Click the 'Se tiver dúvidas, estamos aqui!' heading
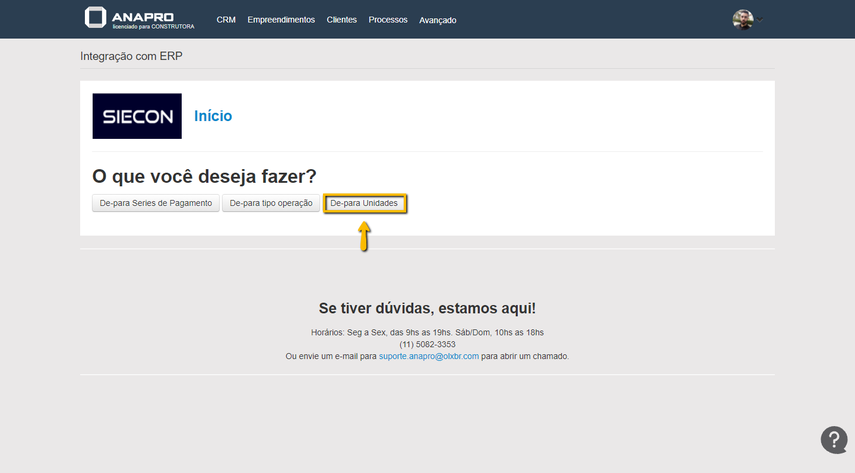The image size is (855, 473). (x=427, y=309)
